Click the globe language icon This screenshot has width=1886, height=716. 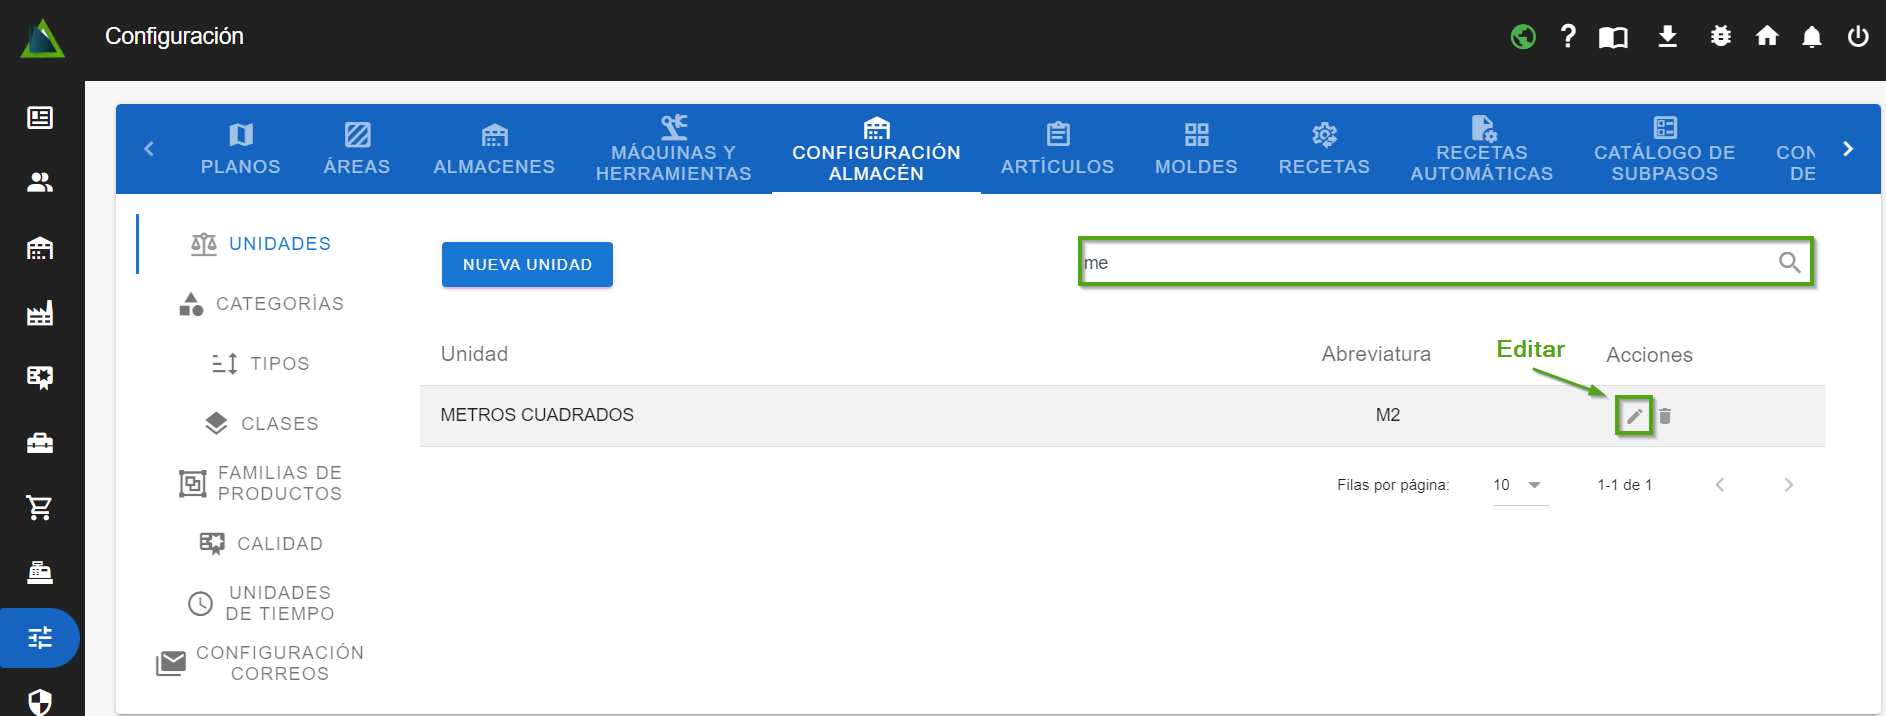1523,37
